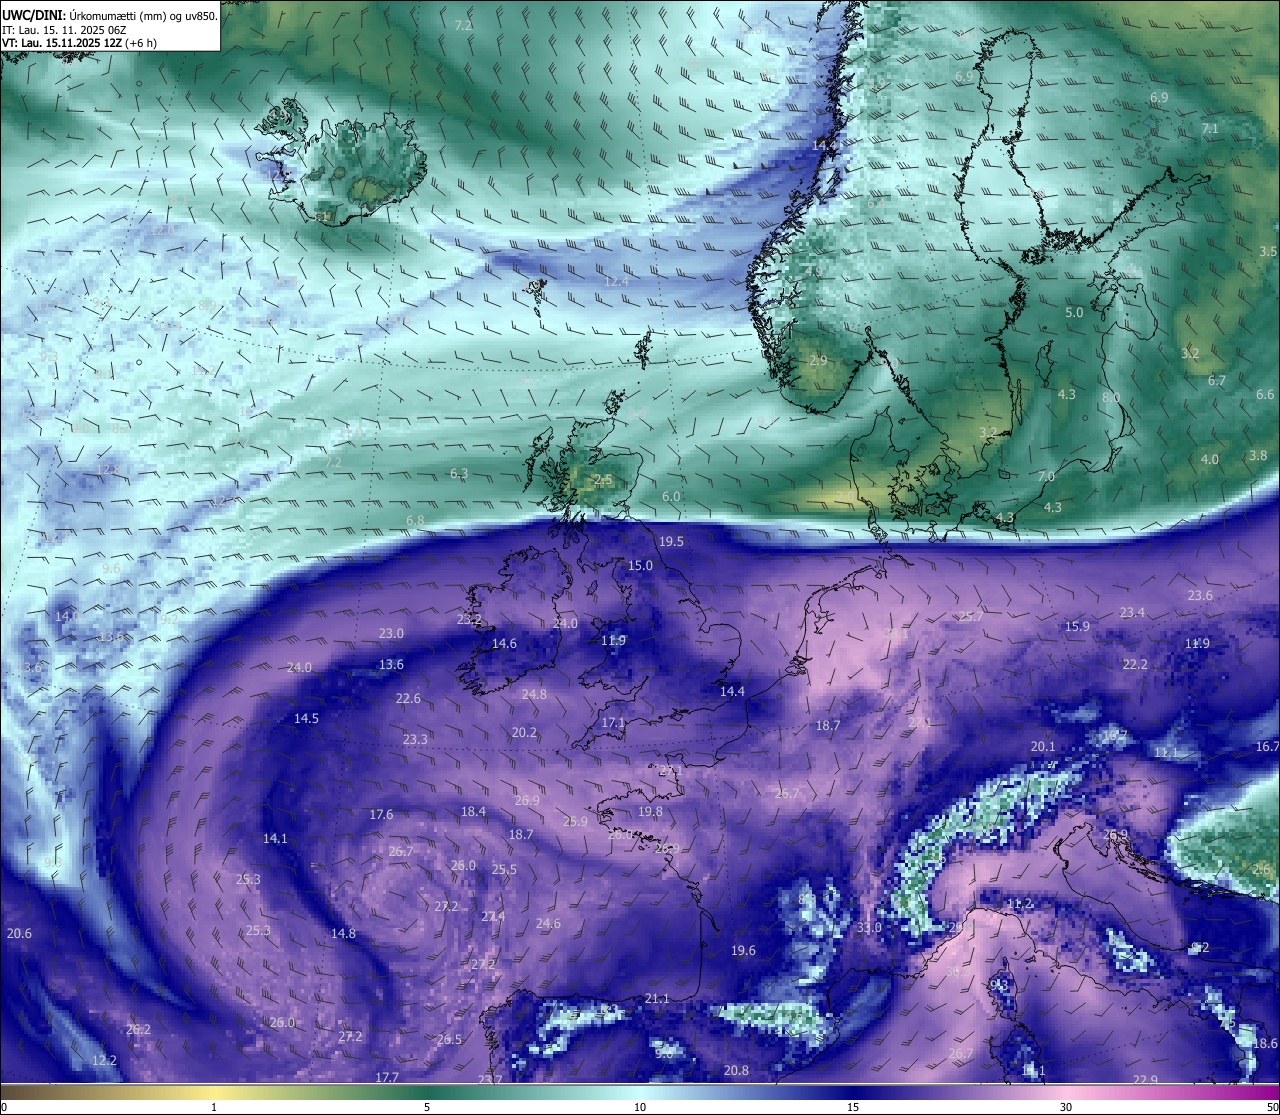Click the 22.2 value over eastern Europe
The height and width of the screenshot is (1115, 1280).
coord(1135,664)
